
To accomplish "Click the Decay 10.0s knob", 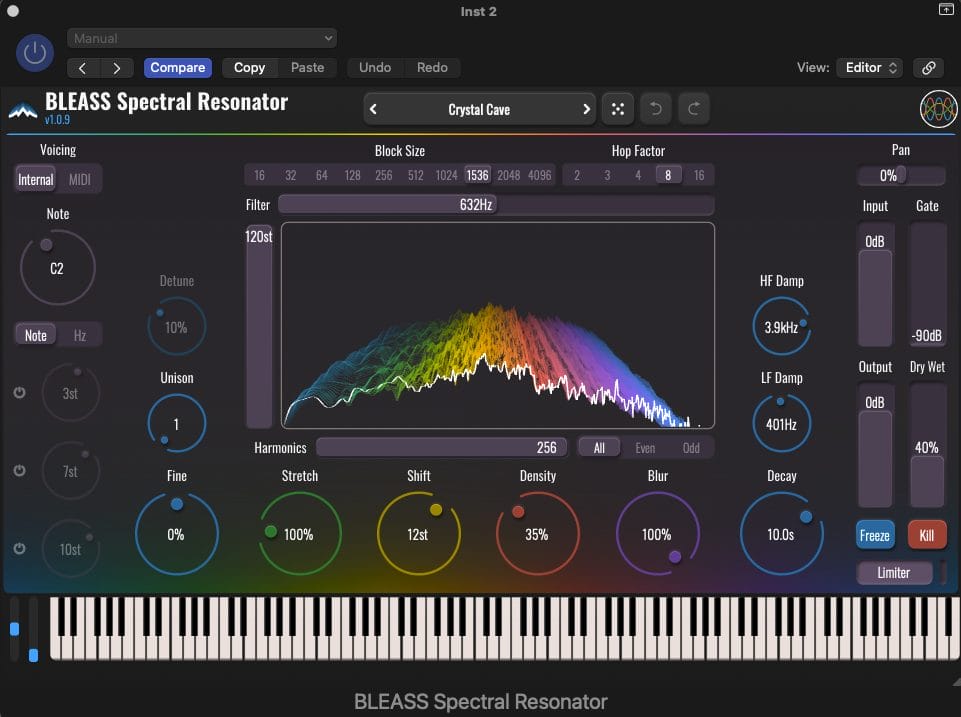I will pyautogui.click(x=781, y=534).
